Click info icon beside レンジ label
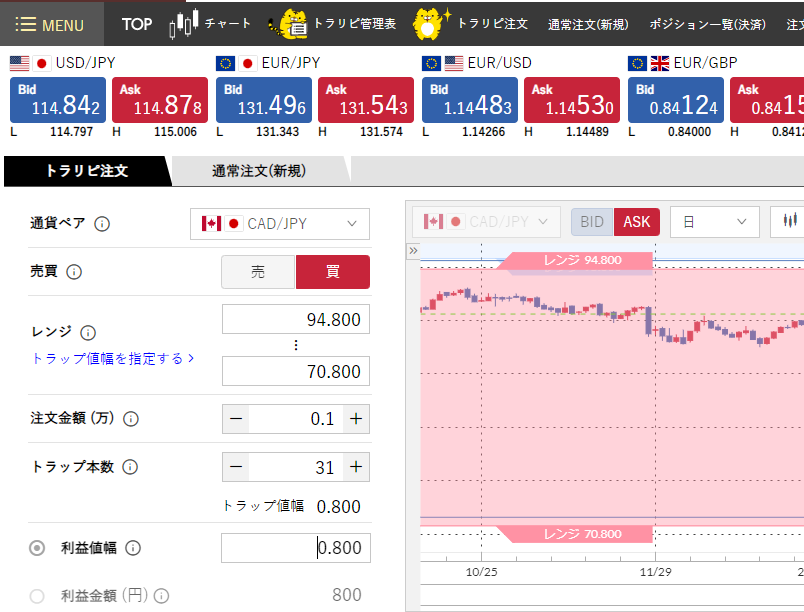The width and height of the screenshot is (804, 612). 88,333
